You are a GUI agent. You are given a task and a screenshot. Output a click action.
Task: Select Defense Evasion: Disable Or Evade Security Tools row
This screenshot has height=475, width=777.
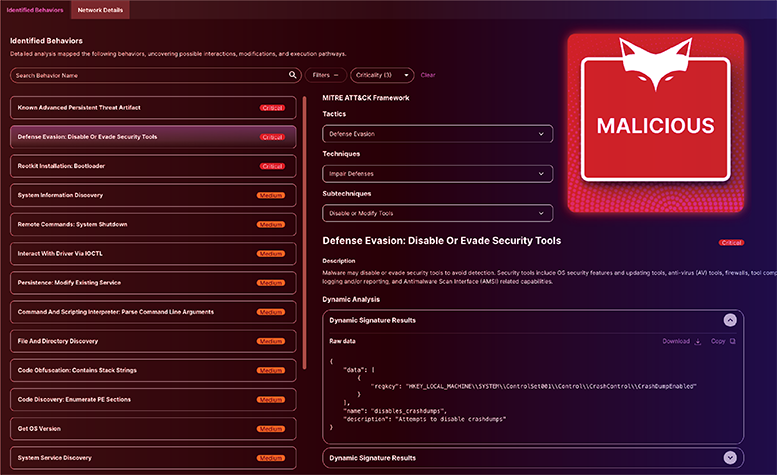153,137
